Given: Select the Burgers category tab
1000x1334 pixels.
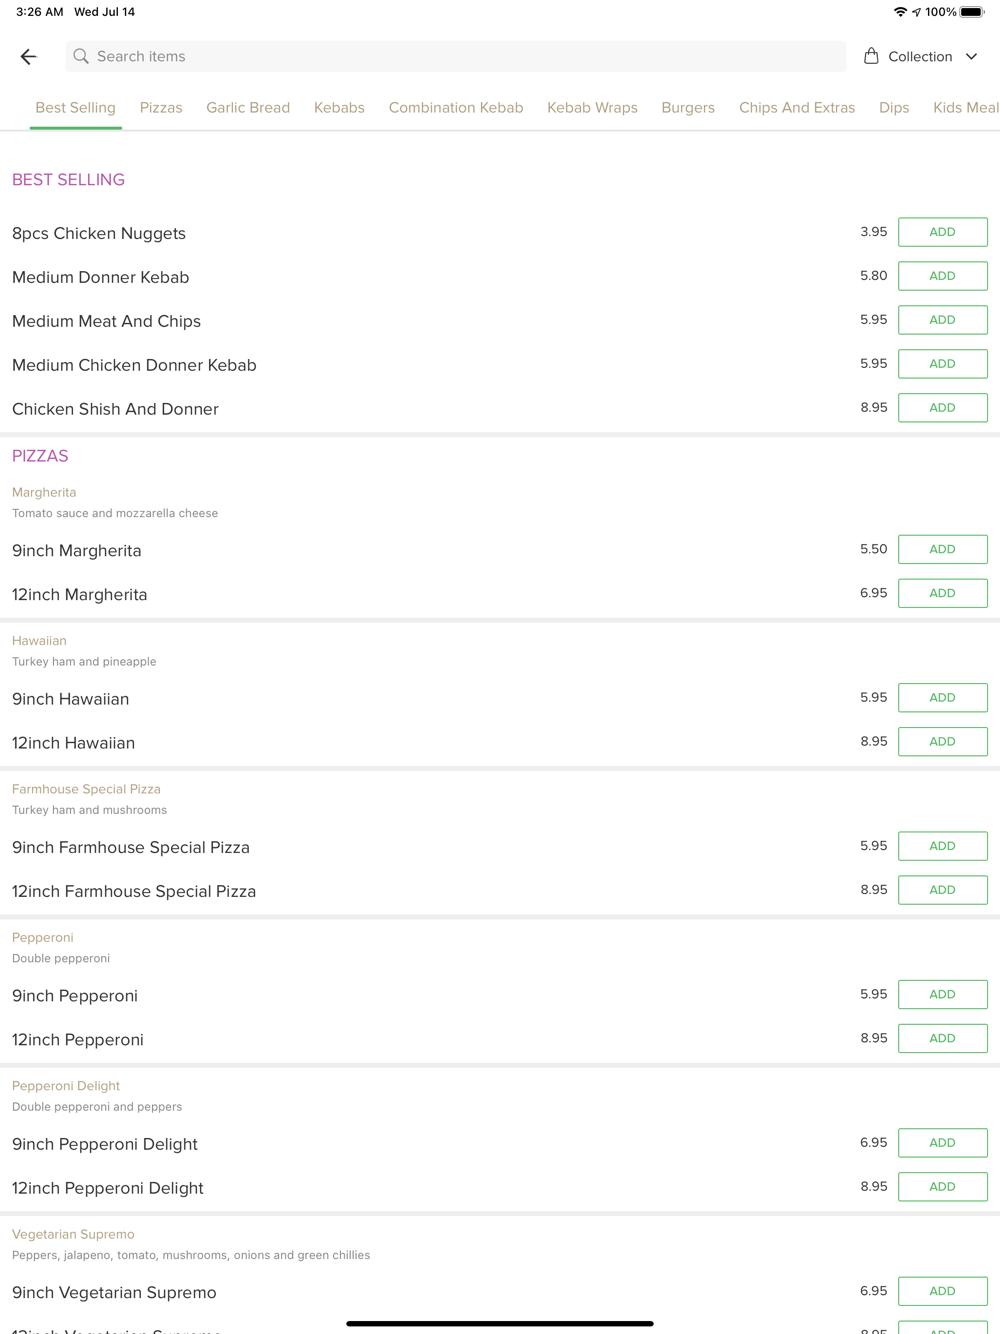Looking at the screenshot, I should point(688,108).
